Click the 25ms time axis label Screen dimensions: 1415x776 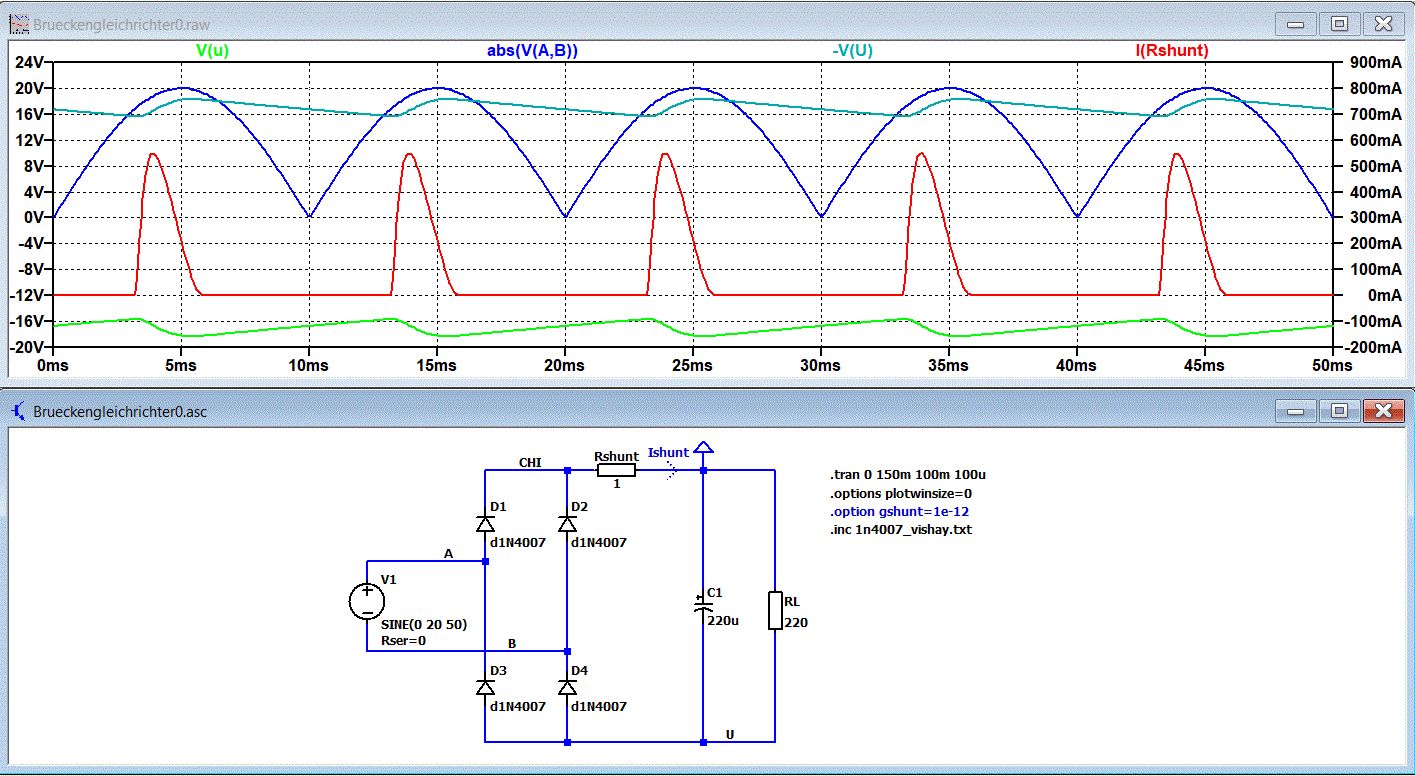tap(692, 366)
